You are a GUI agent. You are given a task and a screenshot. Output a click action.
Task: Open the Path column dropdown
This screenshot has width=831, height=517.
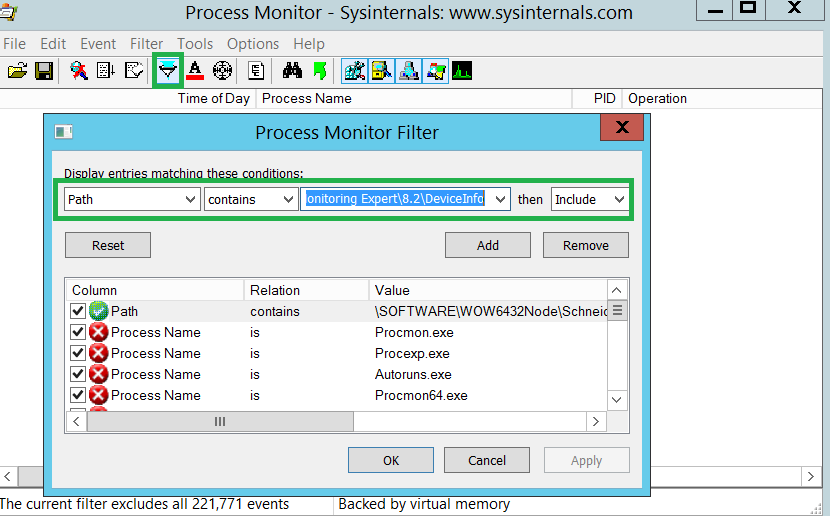click(131, 200)
